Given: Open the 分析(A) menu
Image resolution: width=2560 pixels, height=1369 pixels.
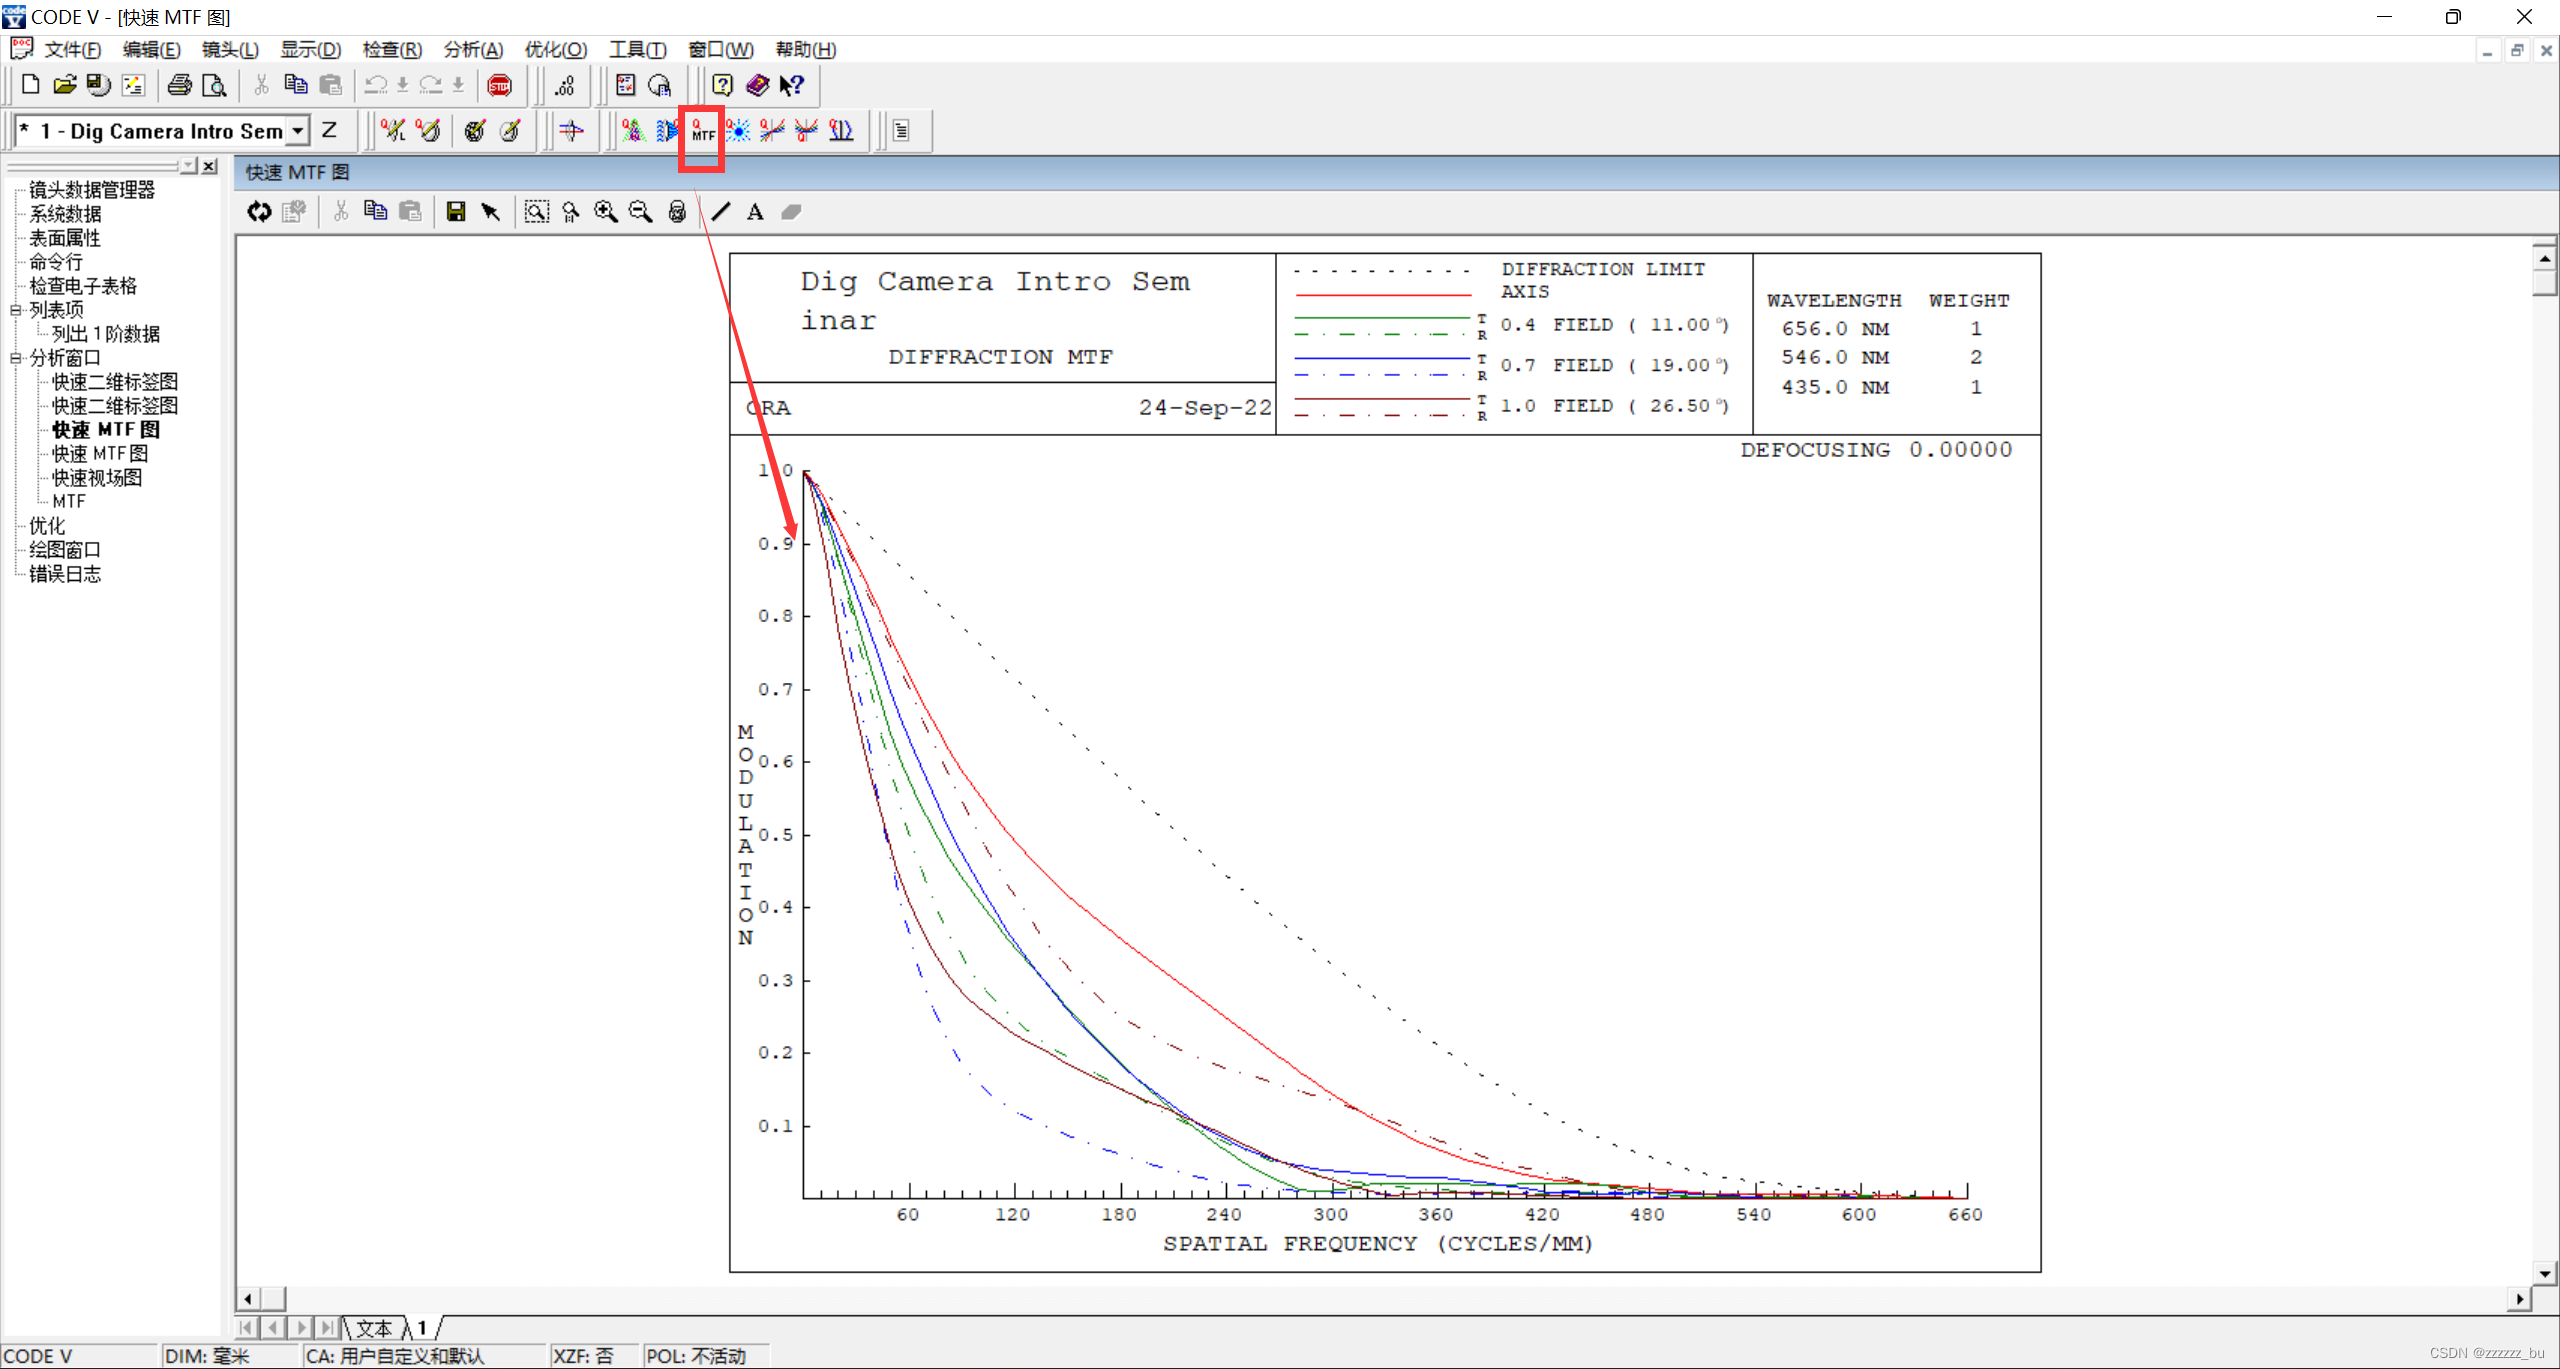Looking at the screenshot, I should pos(472,50).
